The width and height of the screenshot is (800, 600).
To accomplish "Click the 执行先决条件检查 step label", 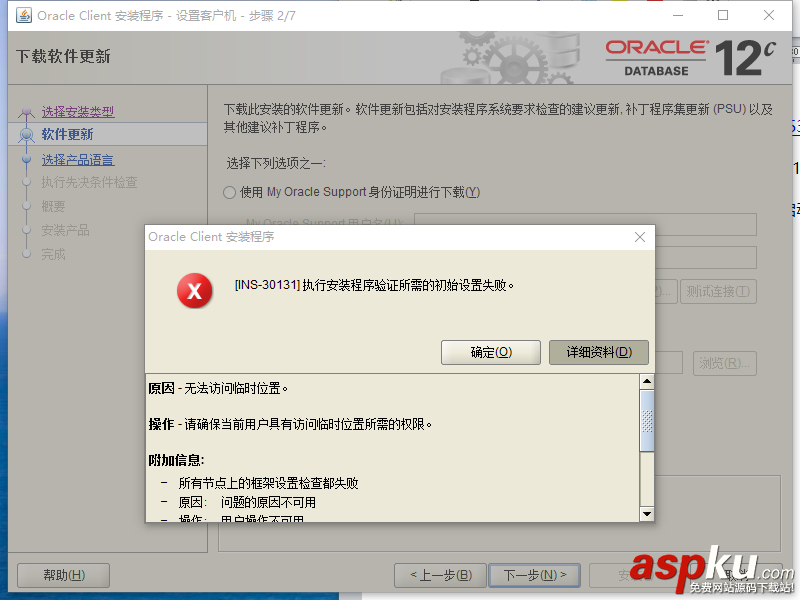I will tap(89, 183).
